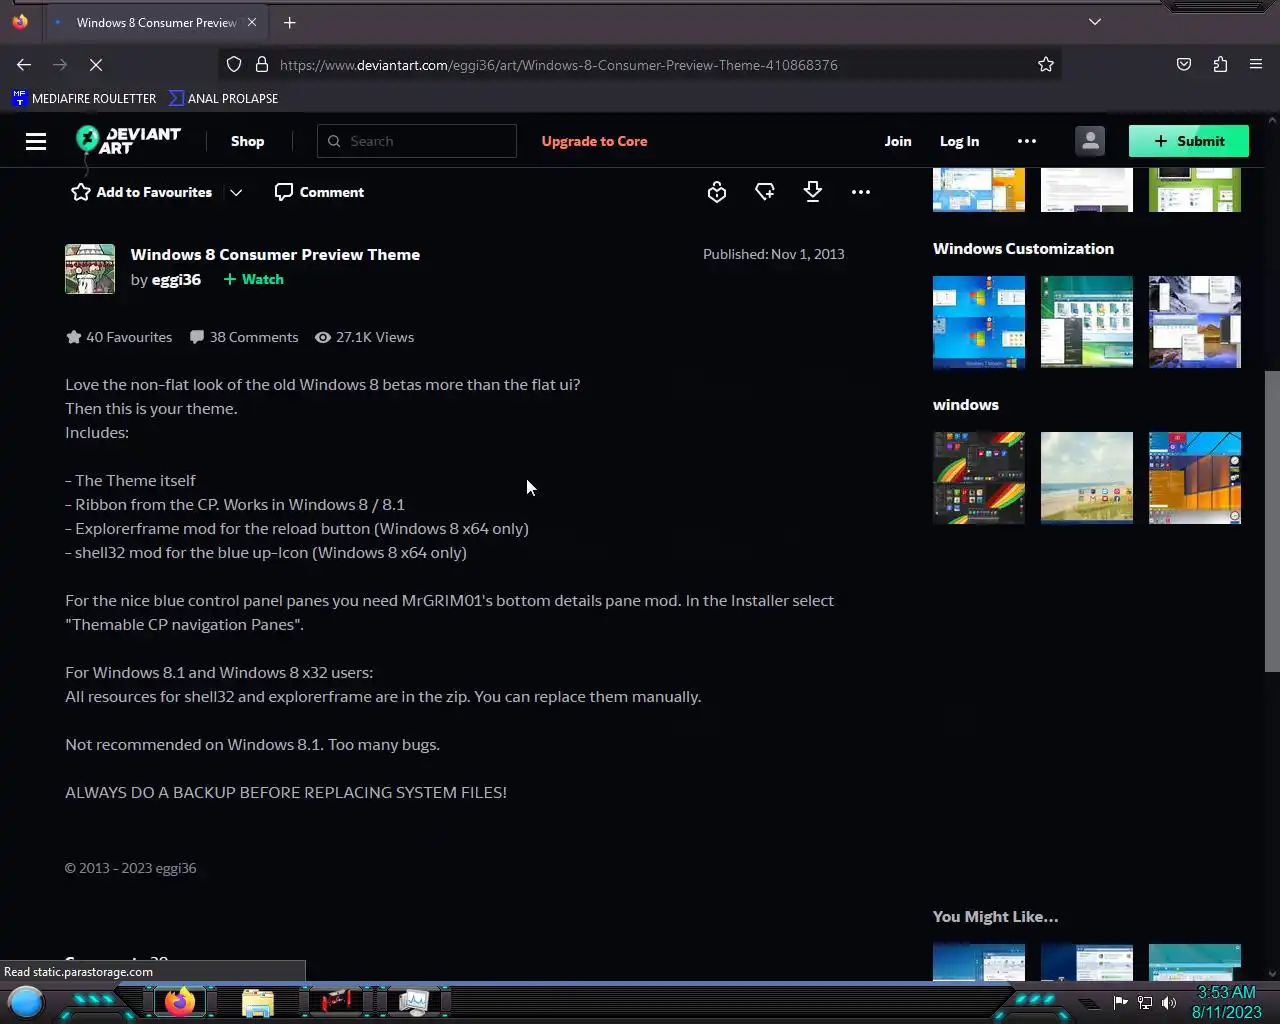Go to the DeviantArt home logo
The height and width of the screenshot is (1024, 1280).
(x=129, y=140)
